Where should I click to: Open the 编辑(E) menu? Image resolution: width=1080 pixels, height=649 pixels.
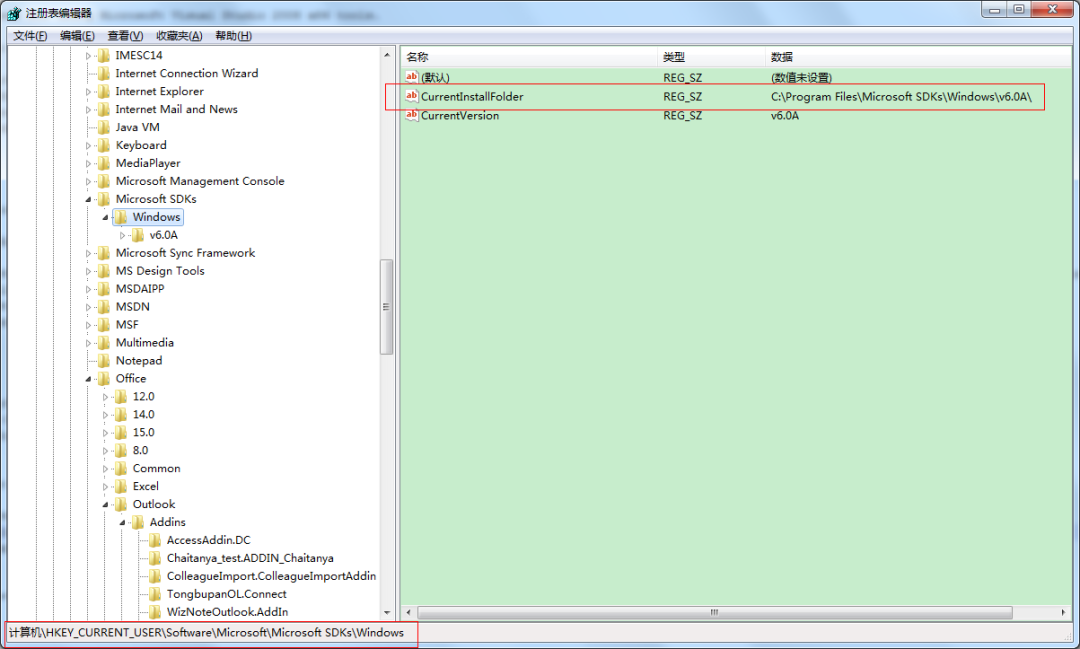(x=77, y=36)
